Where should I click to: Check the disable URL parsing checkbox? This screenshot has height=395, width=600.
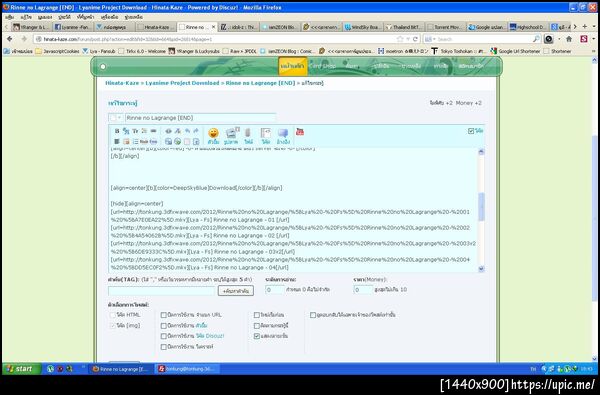pyautogui.click(x=164, y=315)
